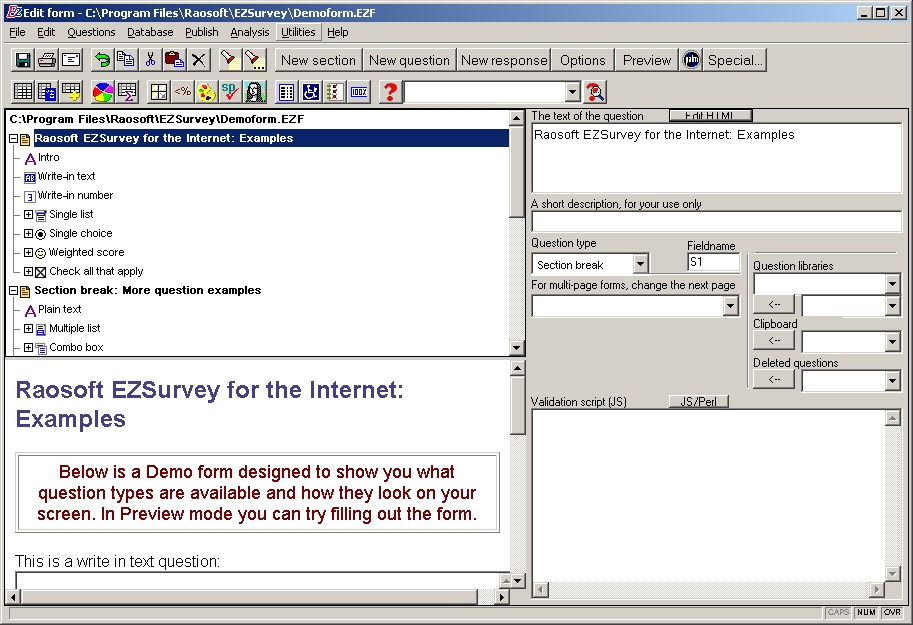The width and height of the screenshot is (913, 625).
Task: Open the toolbar search combo box dropdown
Action: pyautogui.click(x=572, y=92)
